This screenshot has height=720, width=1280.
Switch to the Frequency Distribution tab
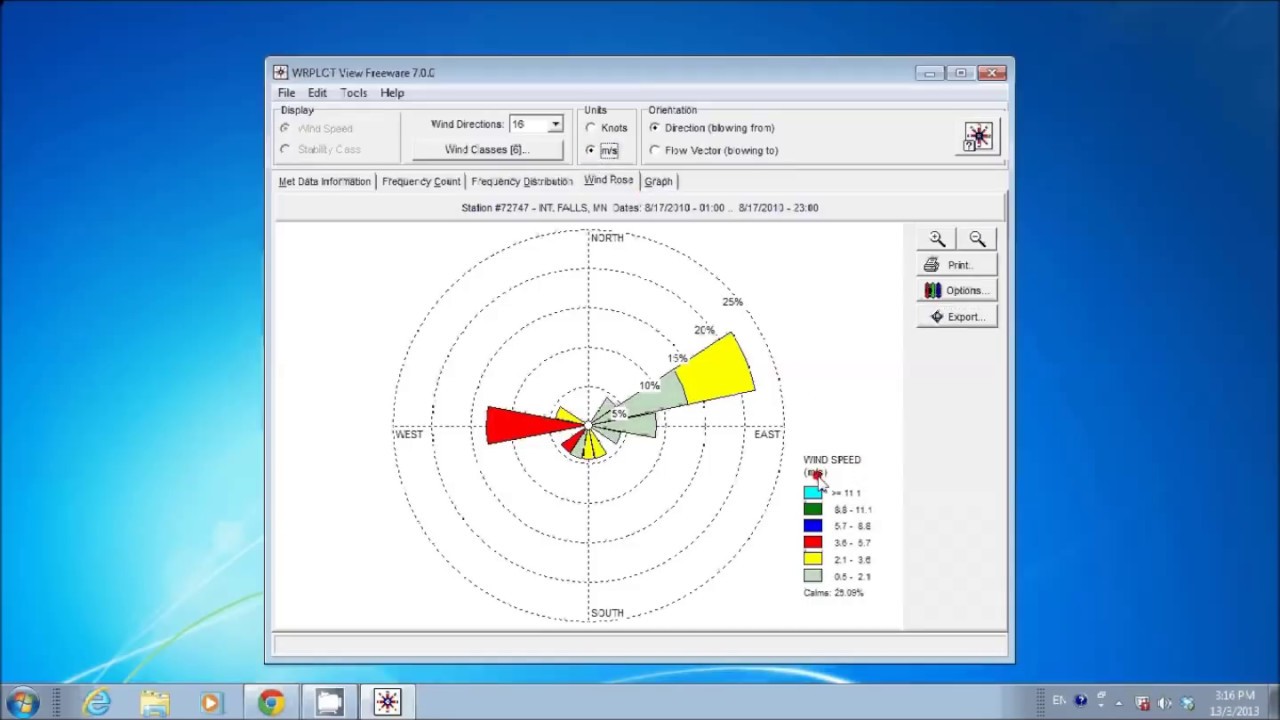pos(522,182)
